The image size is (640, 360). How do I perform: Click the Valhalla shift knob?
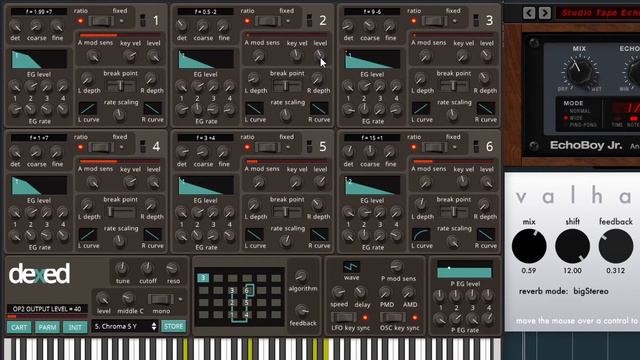tap(572, 246)
